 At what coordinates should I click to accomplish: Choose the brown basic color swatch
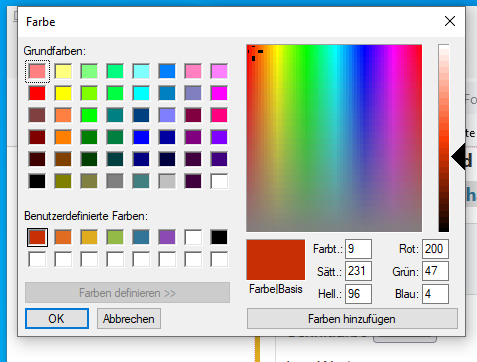click(x=63, y=159)
